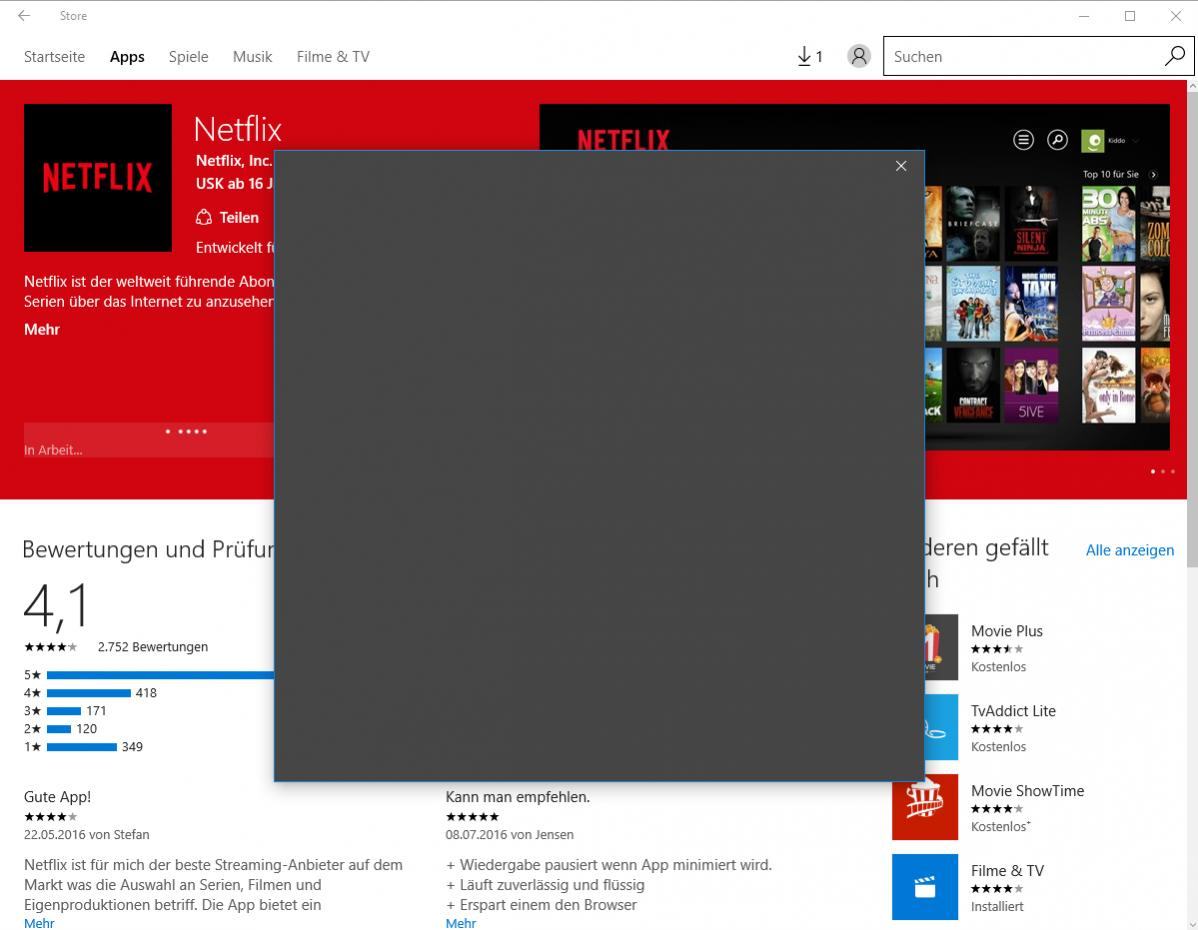Click the Gute App! review title
The image size is (1198, 930).
click(x=57, y=796)
